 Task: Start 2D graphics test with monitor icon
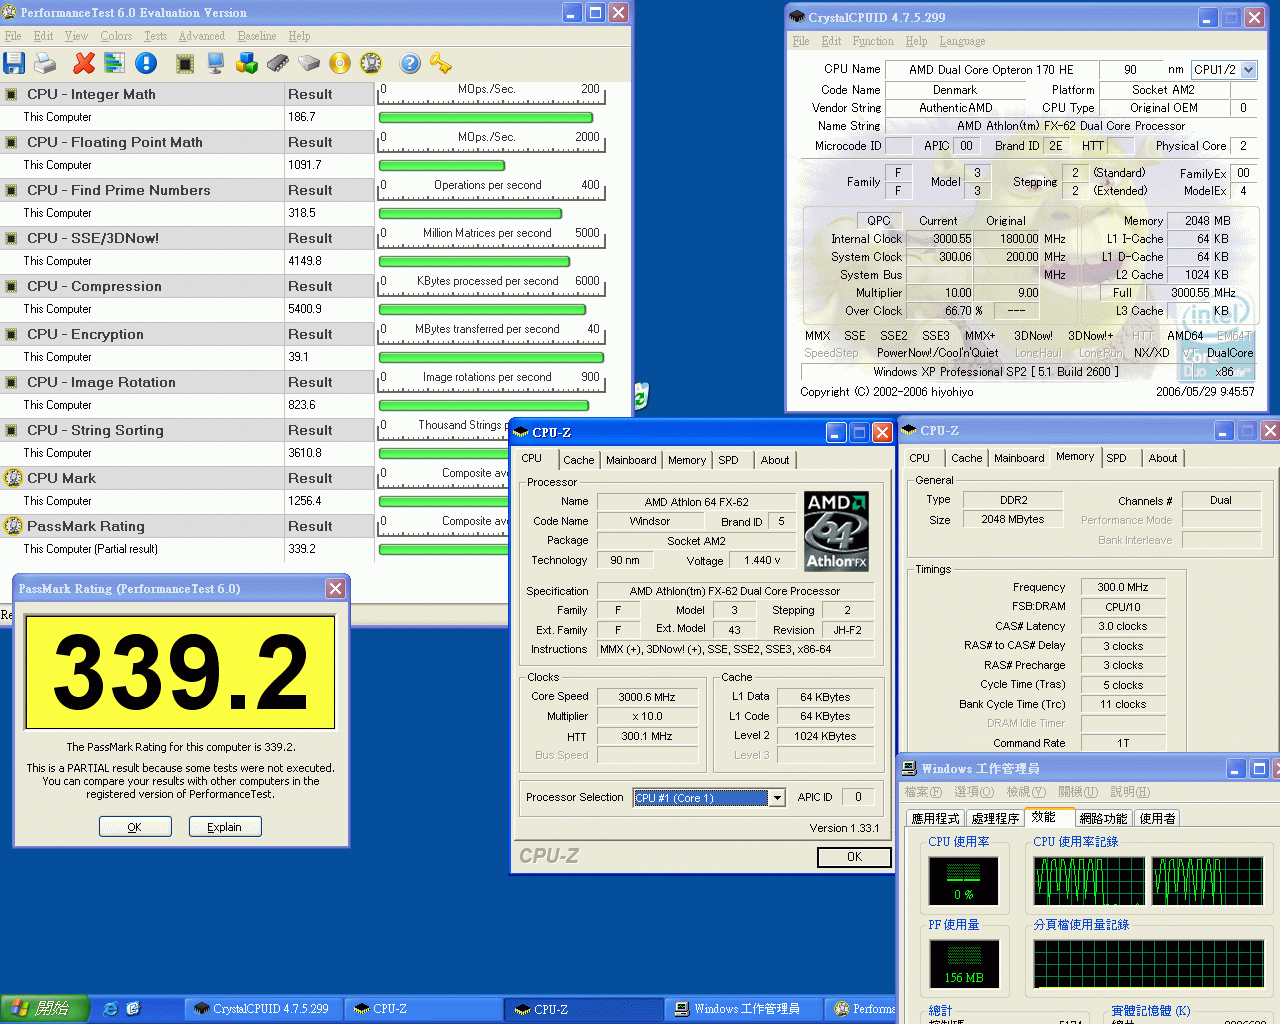coord(214,62)
